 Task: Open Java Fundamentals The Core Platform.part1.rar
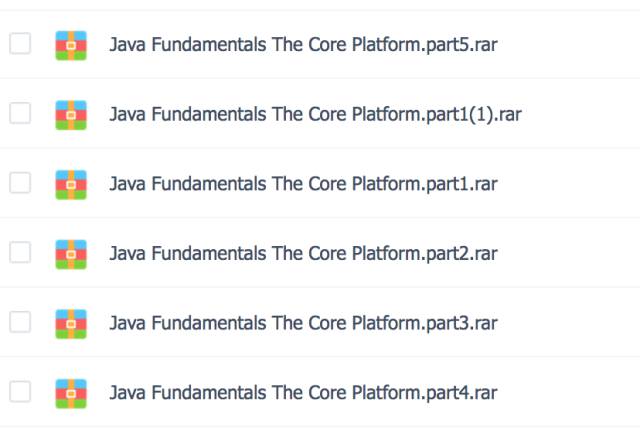303,184
